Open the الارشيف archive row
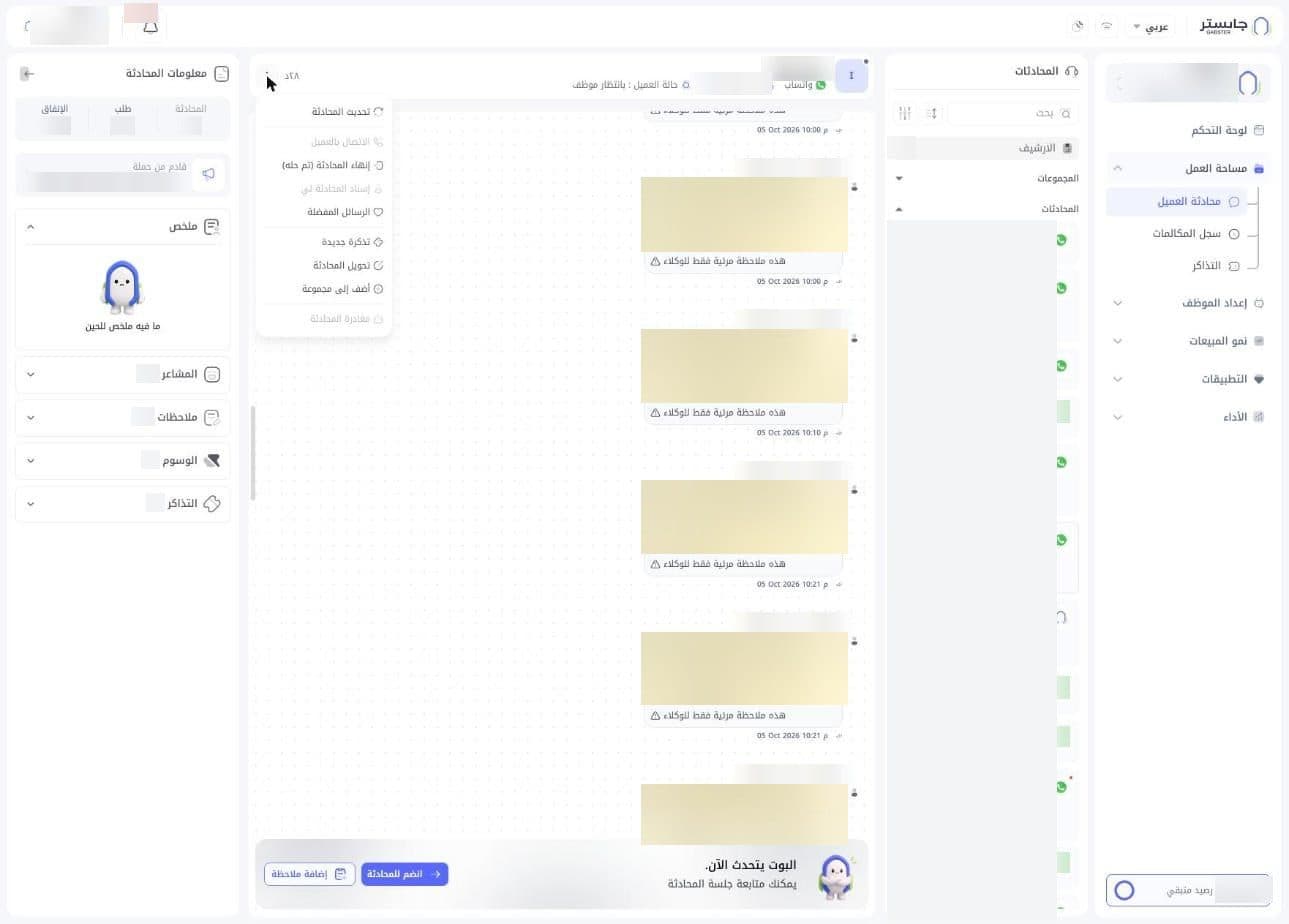The height and width of the screenshot is (924, 1289). click(983, 148)
